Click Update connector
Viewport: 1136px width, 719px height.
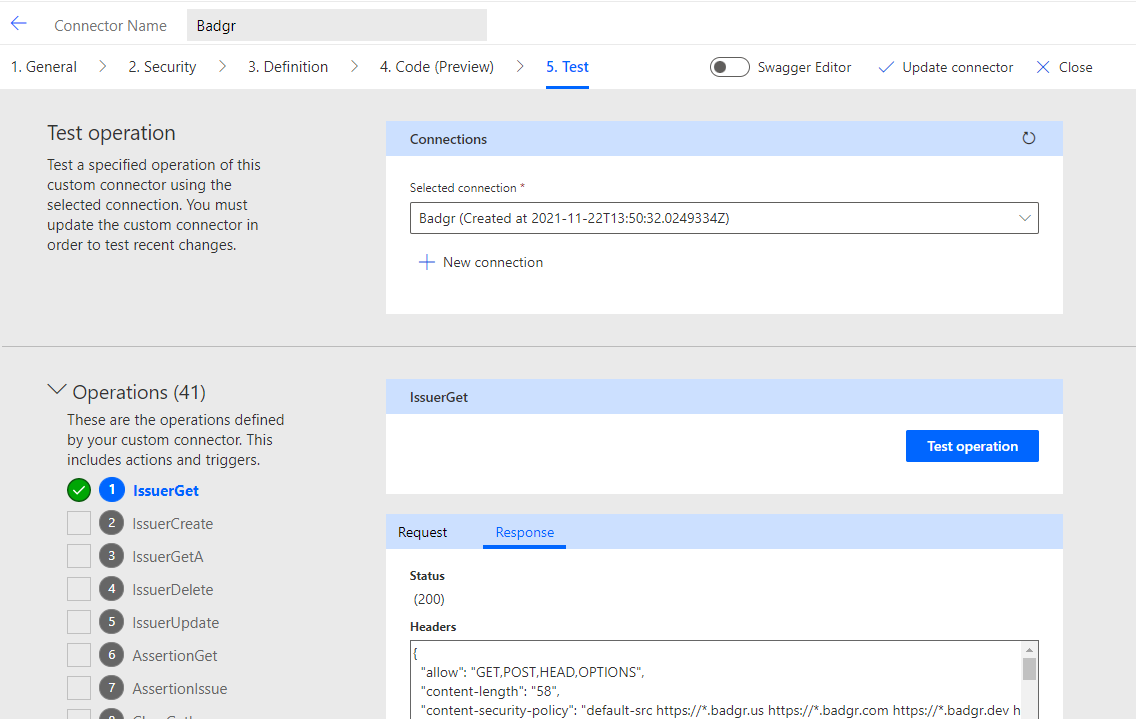pyautogui.click(x=958, y=67)
